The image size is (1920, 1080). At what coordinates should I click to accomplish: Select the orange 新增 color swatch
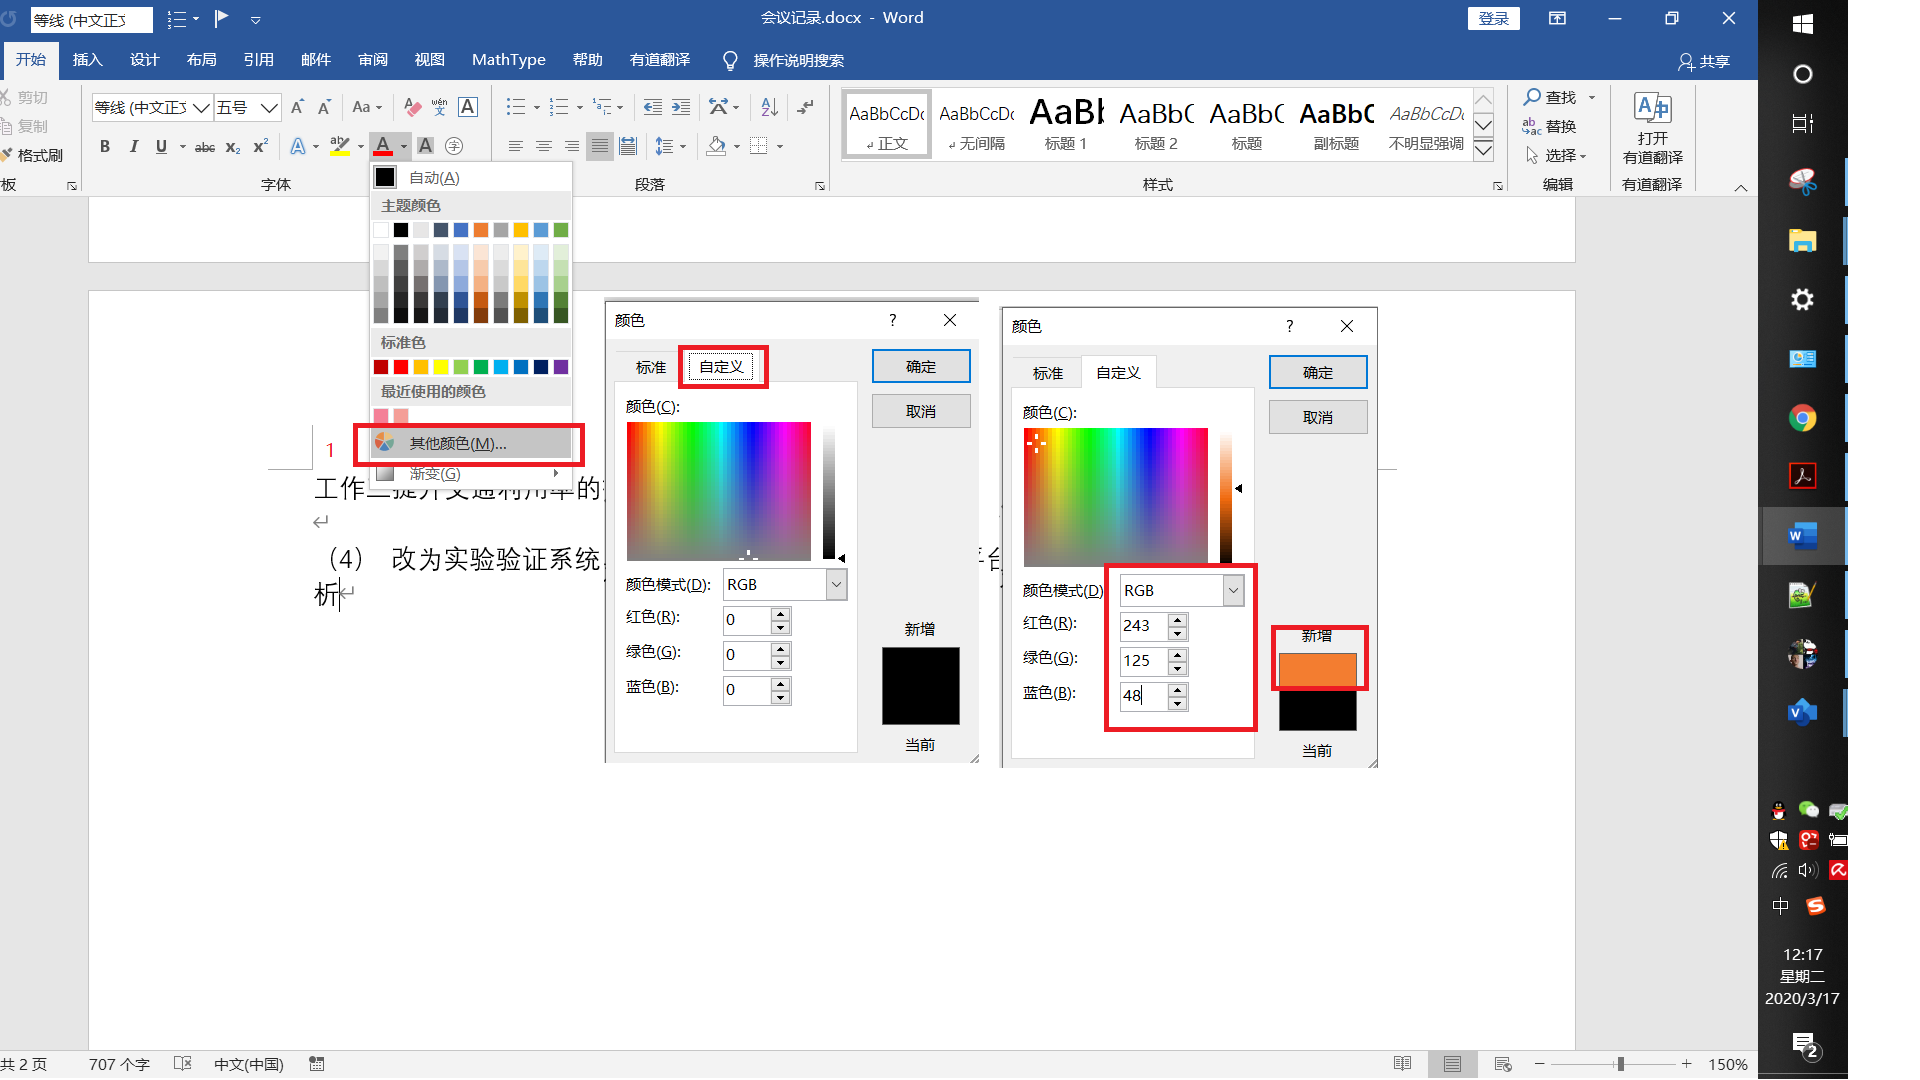point(1317,669)
